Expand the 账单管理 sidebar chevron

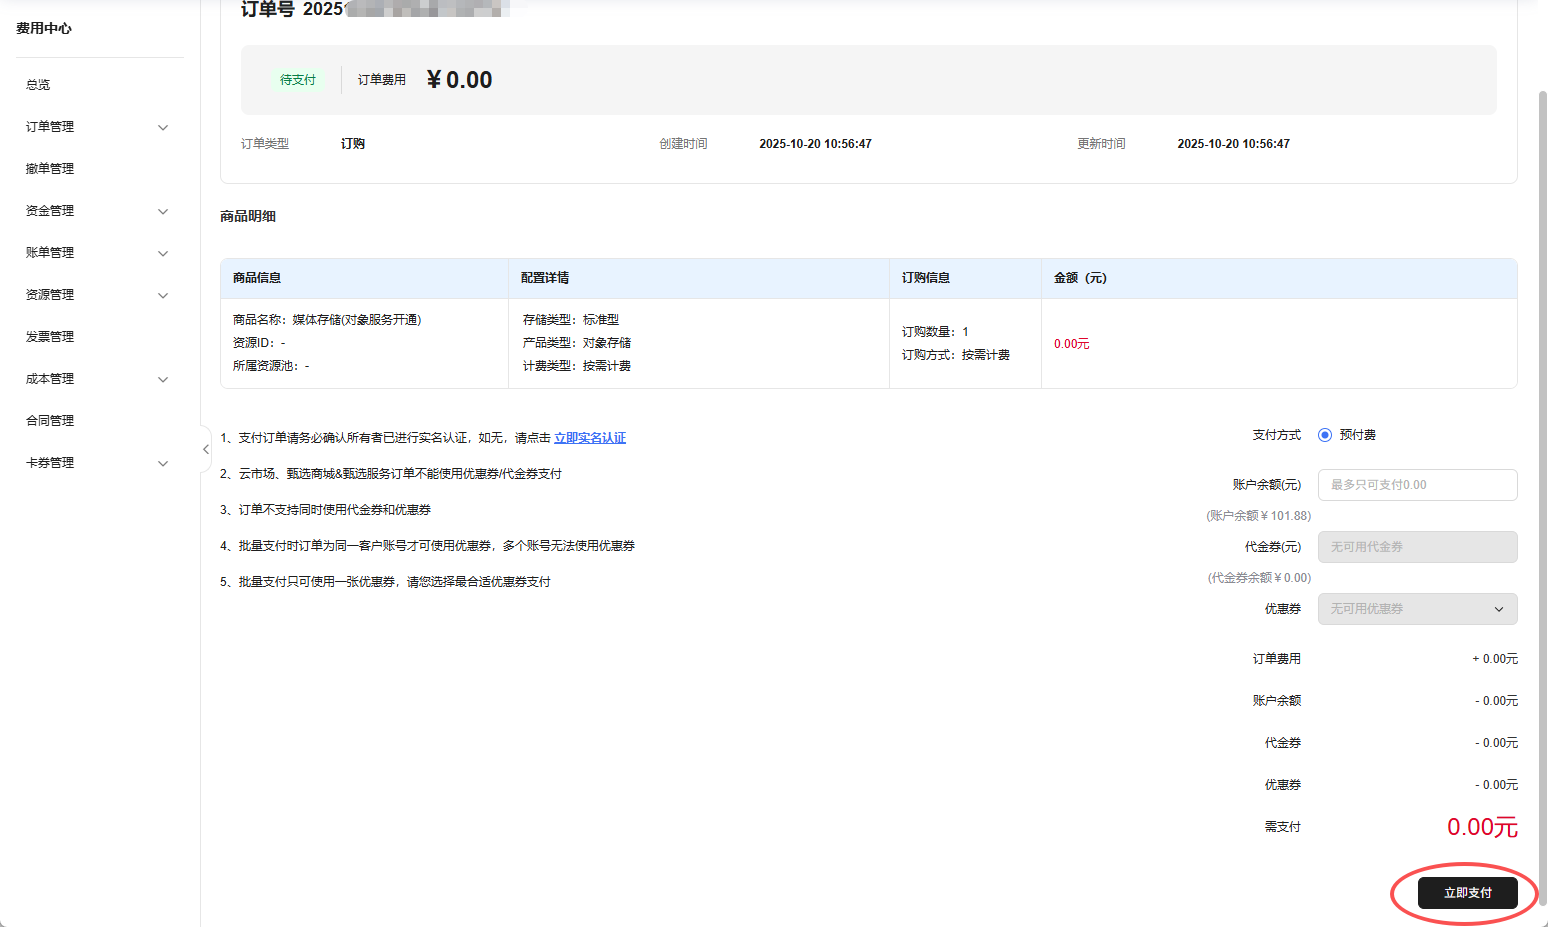coord(163,253)
